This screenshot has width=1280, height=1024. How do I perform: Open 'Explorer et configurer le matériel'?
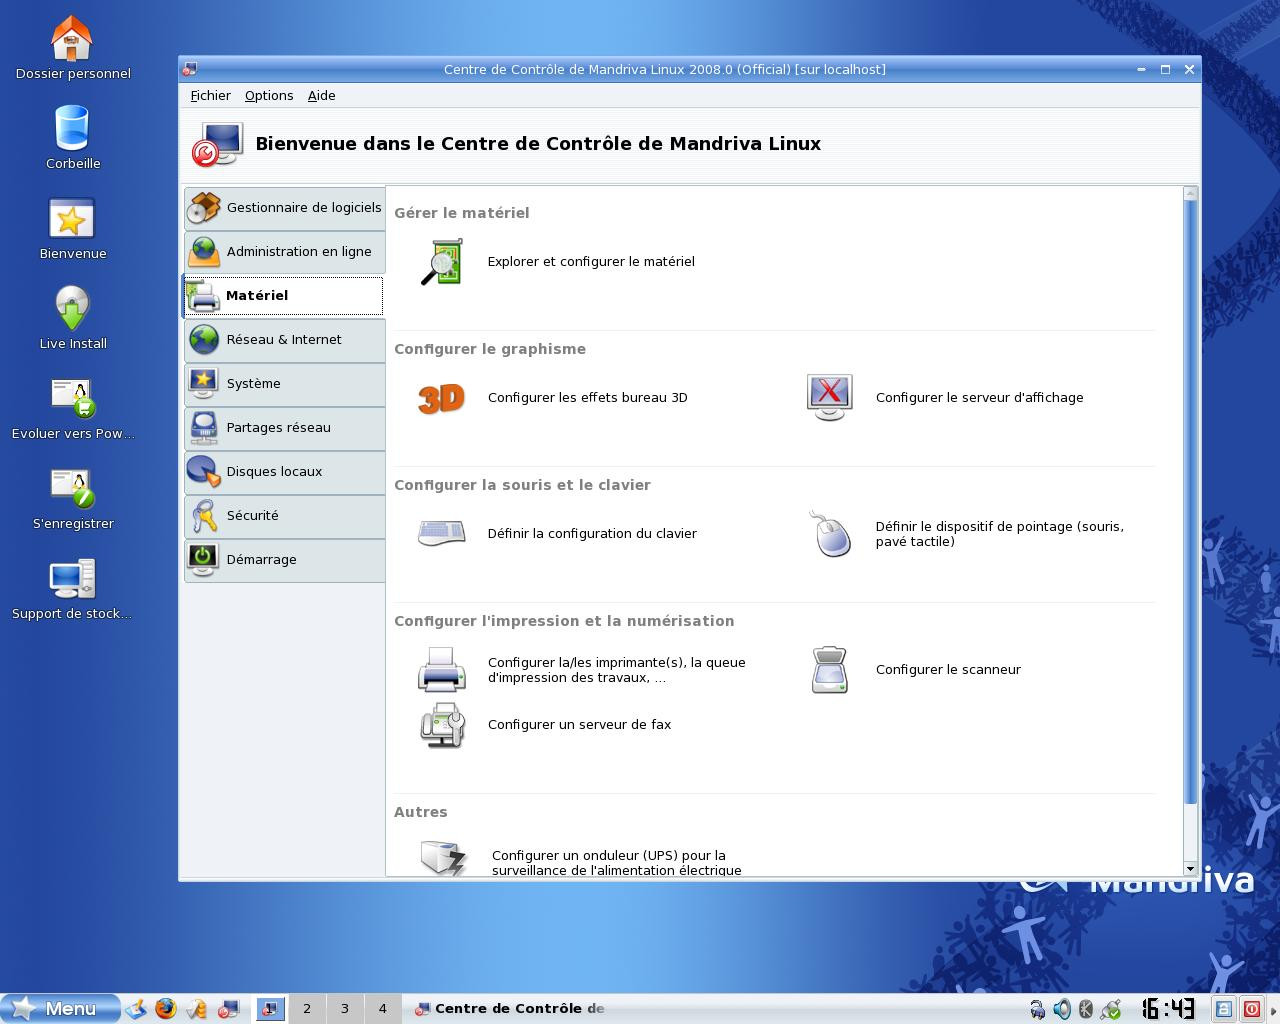point(590,261)
